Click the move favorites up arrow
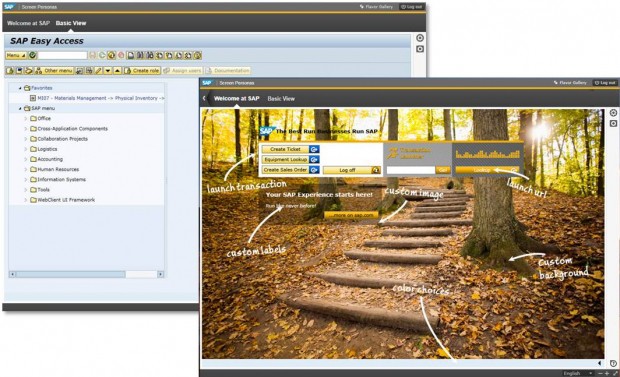The image size is (620, 377). pos(117,71)
